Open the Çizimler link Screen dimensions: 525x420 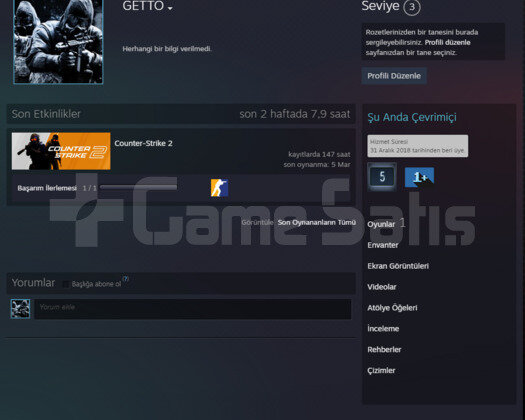coord(381,371)
